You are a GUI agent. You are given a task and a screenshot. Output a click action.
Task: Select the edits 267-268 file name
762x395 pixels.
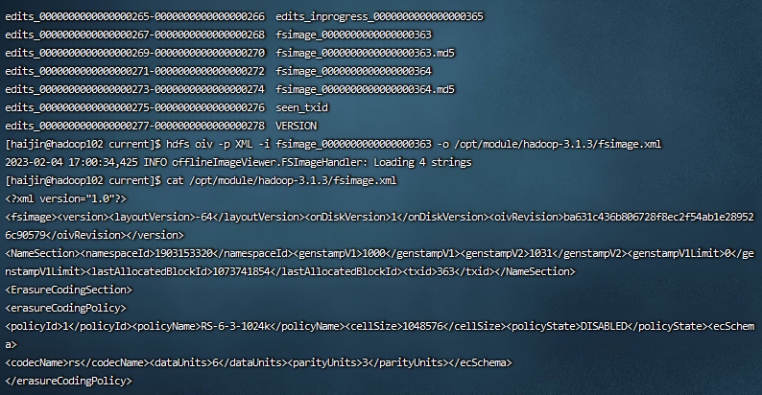point(135,34)
